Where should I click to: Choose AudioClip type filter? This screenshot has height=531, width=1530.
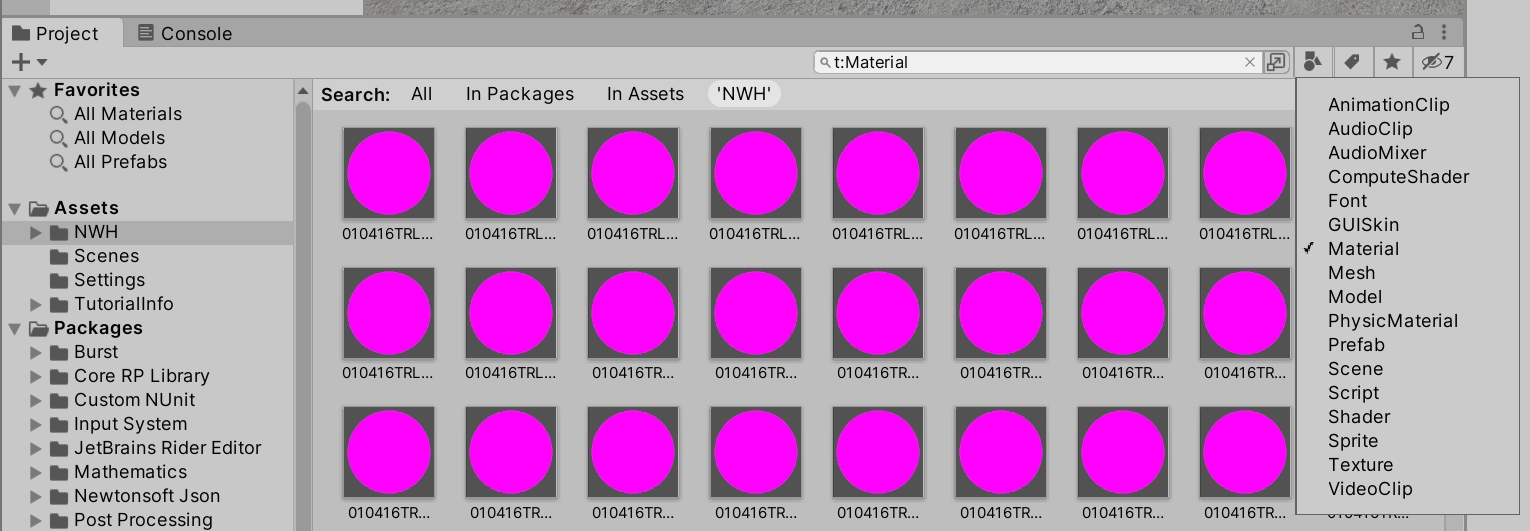tap(1370, 129)
